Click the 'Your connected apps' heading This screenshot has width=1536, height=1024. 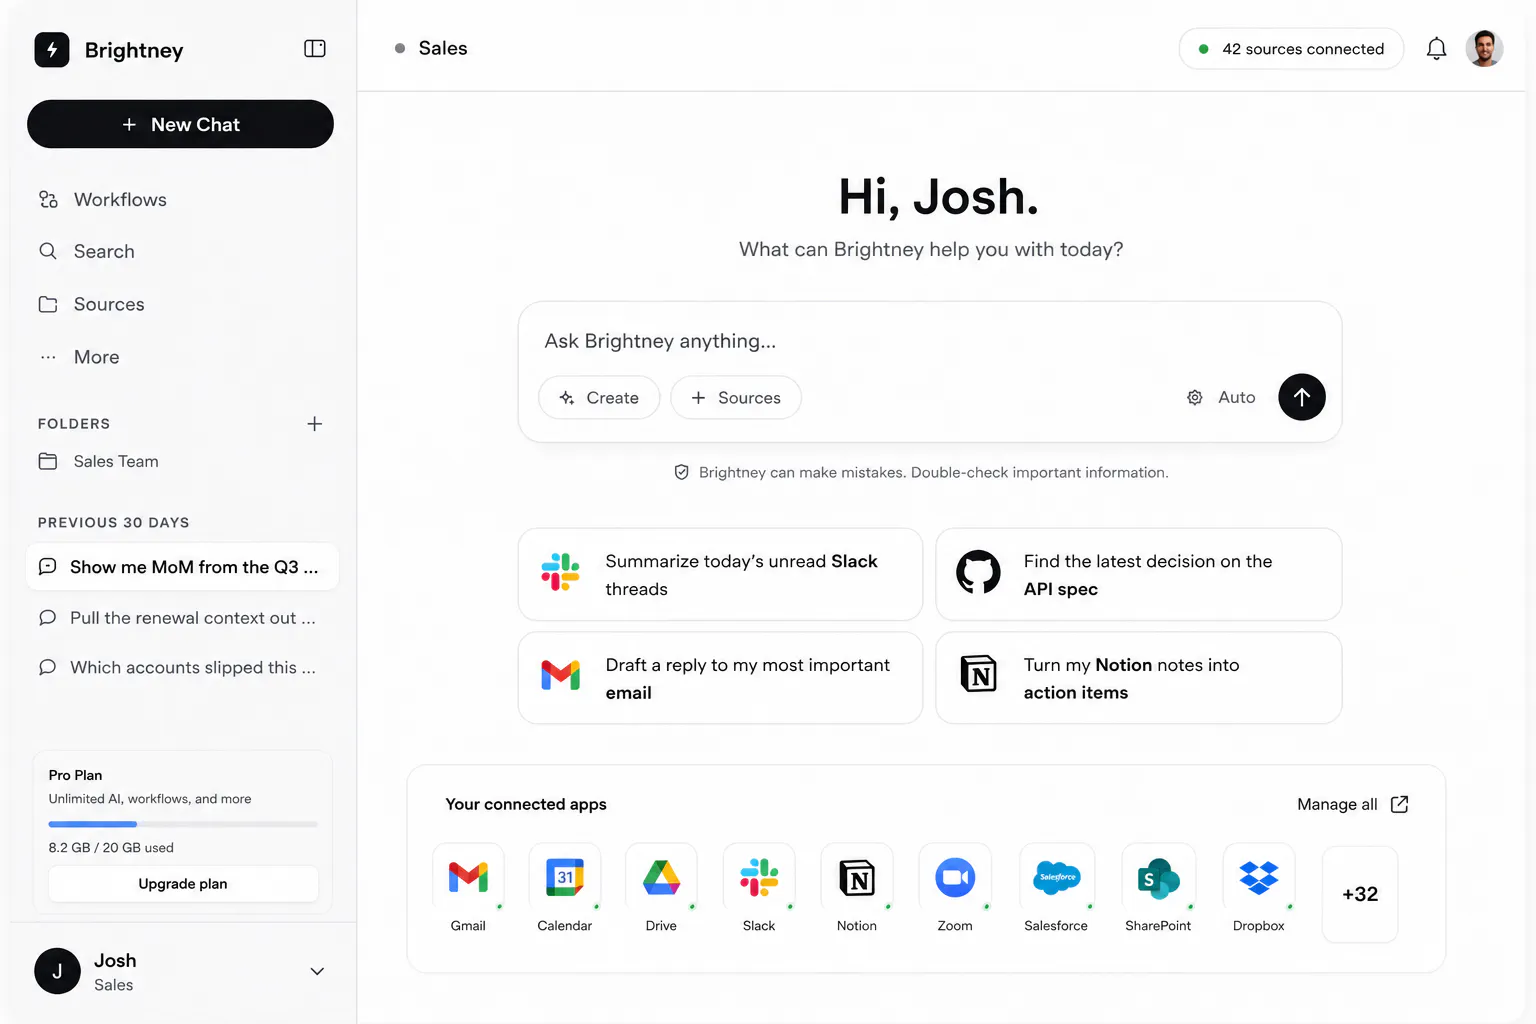526,804
